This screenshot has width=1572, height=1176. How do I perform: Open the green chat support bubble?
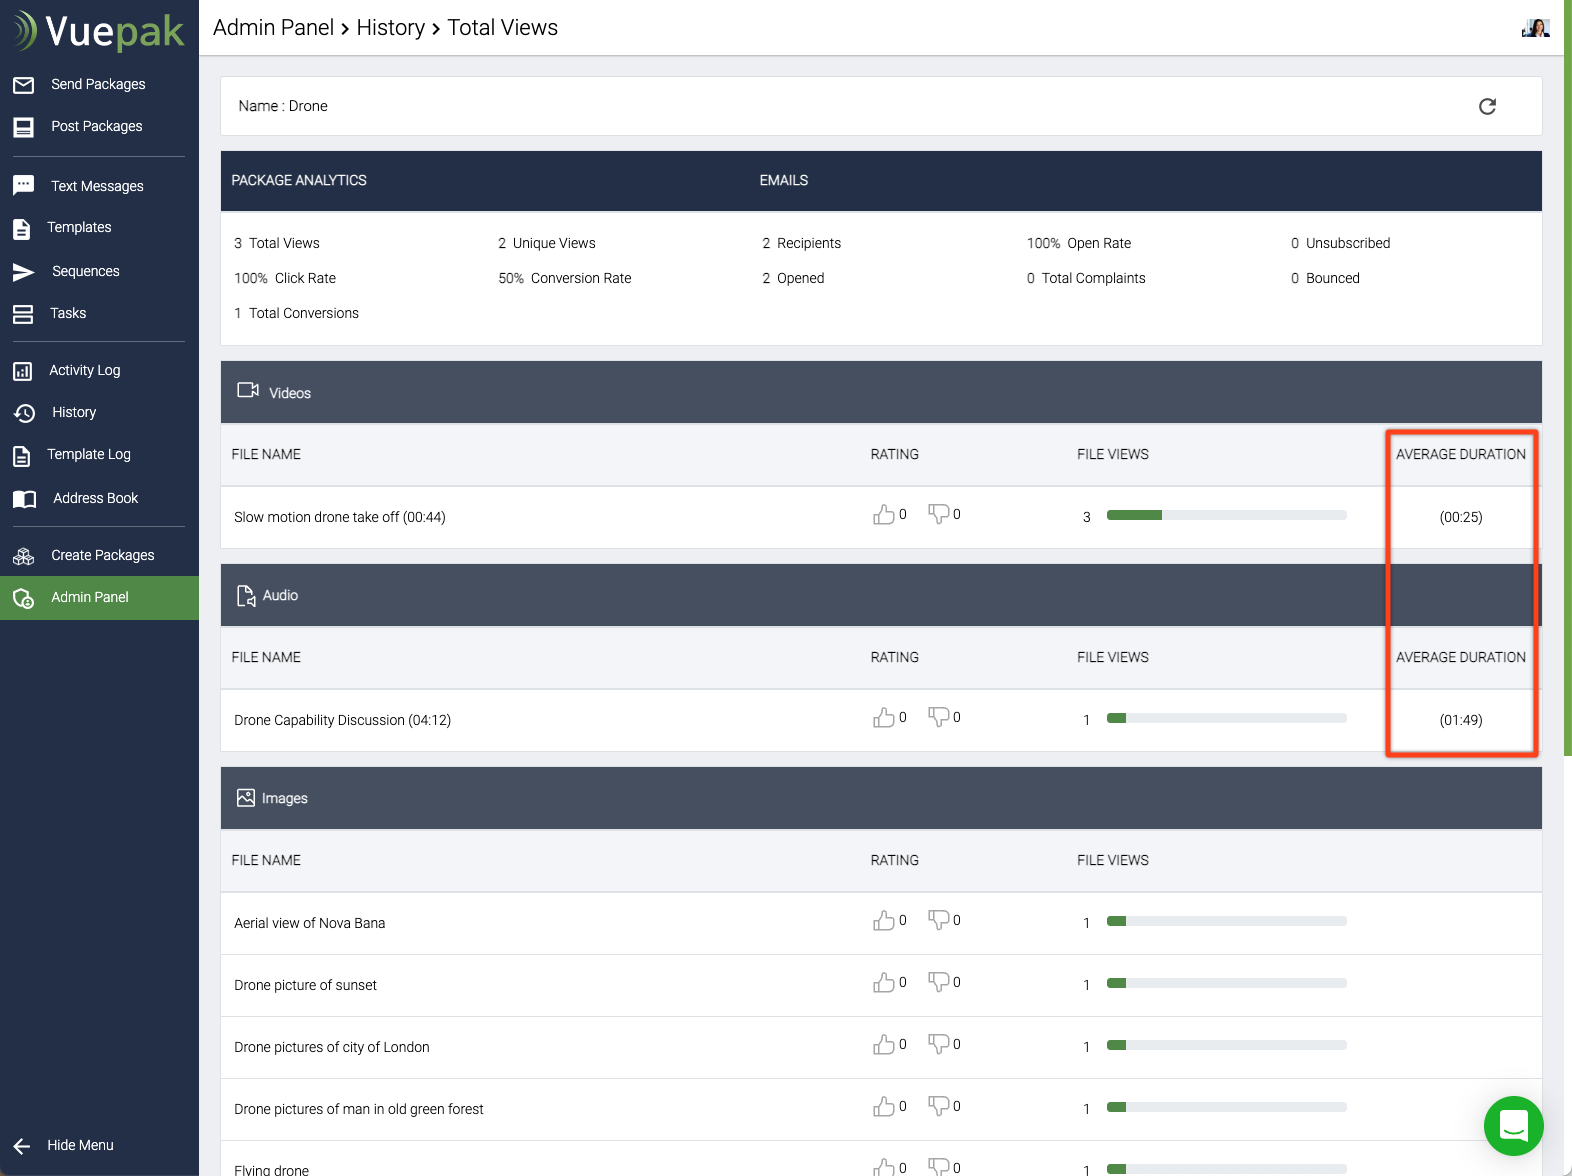click(x=1513, y=1126)
